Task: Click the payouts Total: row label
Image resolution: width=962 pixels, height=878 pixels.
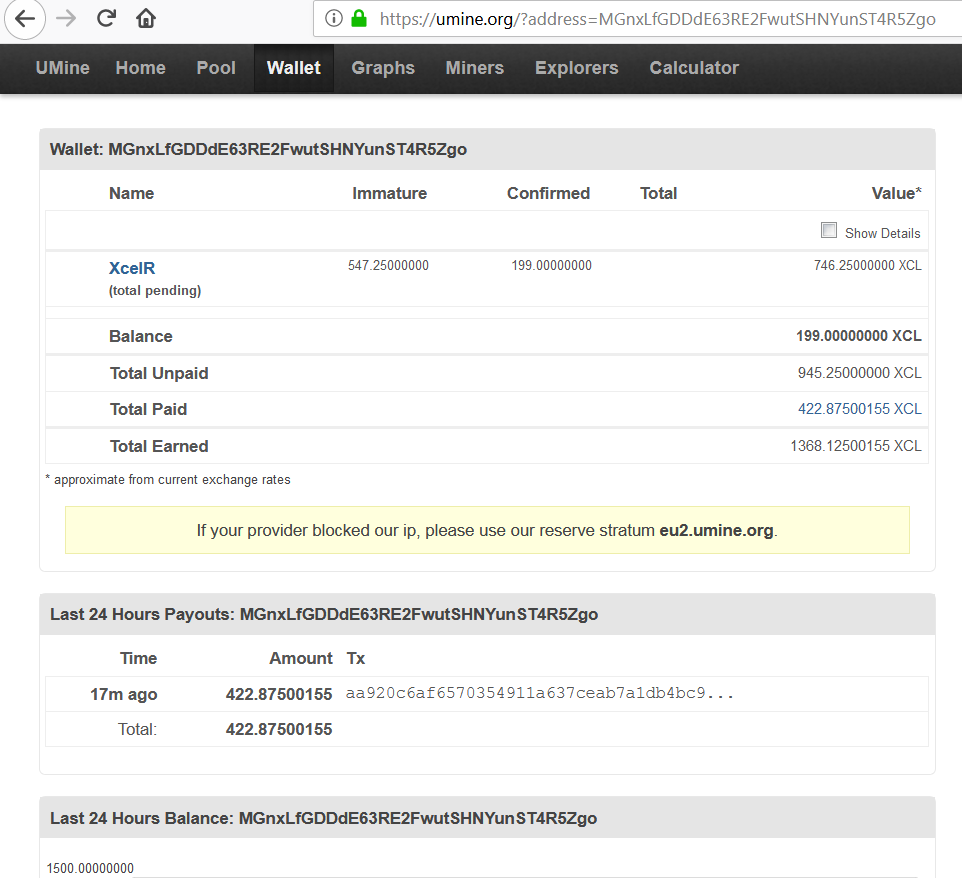Action: coord(137,730)
